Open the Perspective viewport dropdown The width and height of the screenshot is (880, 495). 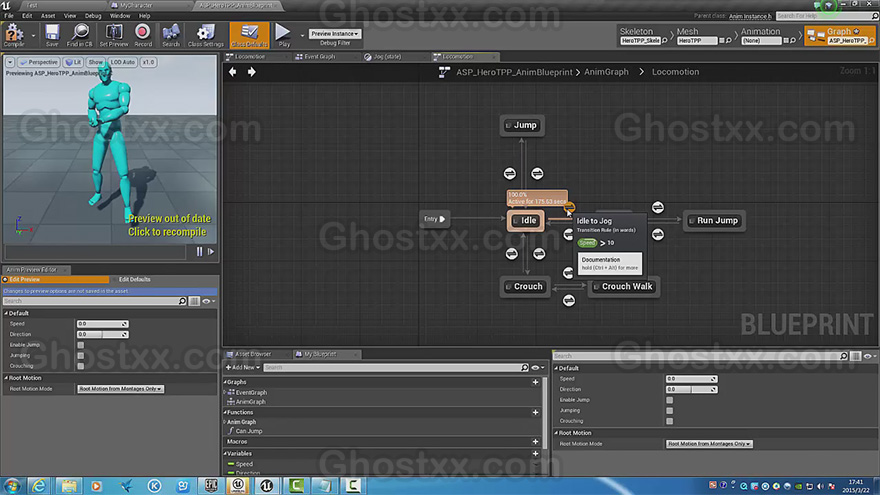[x=38, y=62]
